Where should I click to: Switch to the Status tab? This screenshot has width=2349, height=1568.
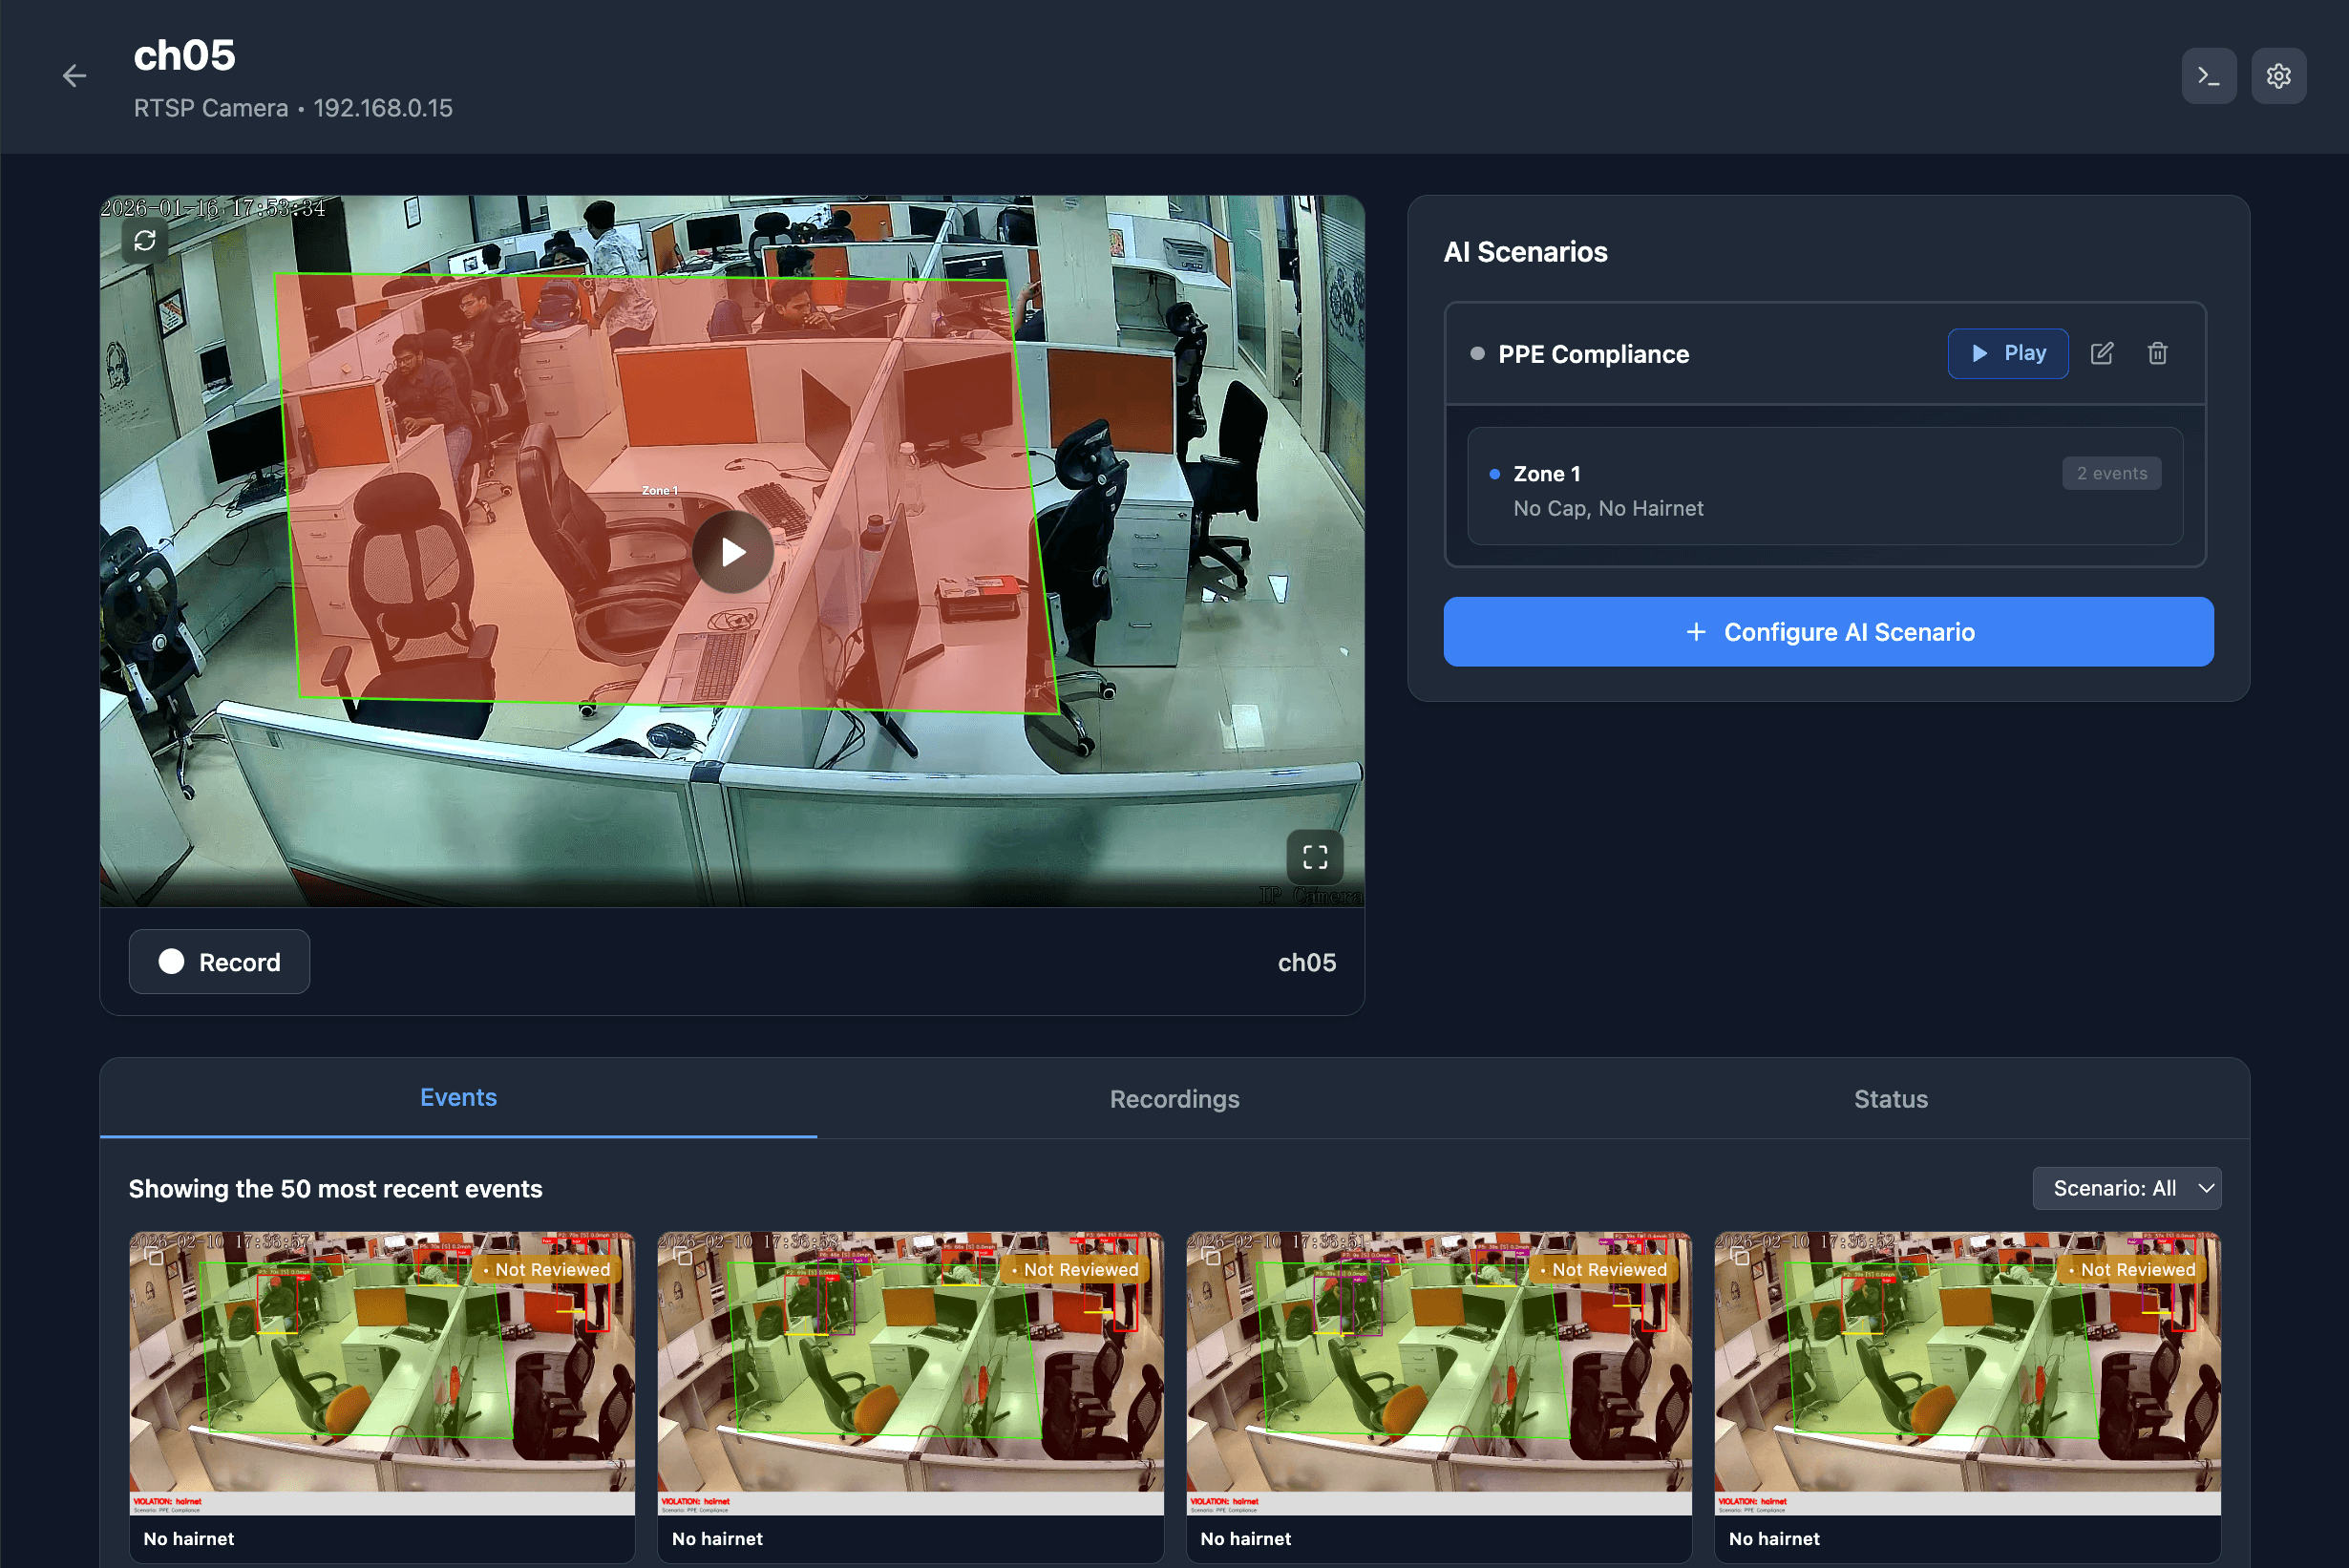pyautogui.click(x=1890, y=1099)
